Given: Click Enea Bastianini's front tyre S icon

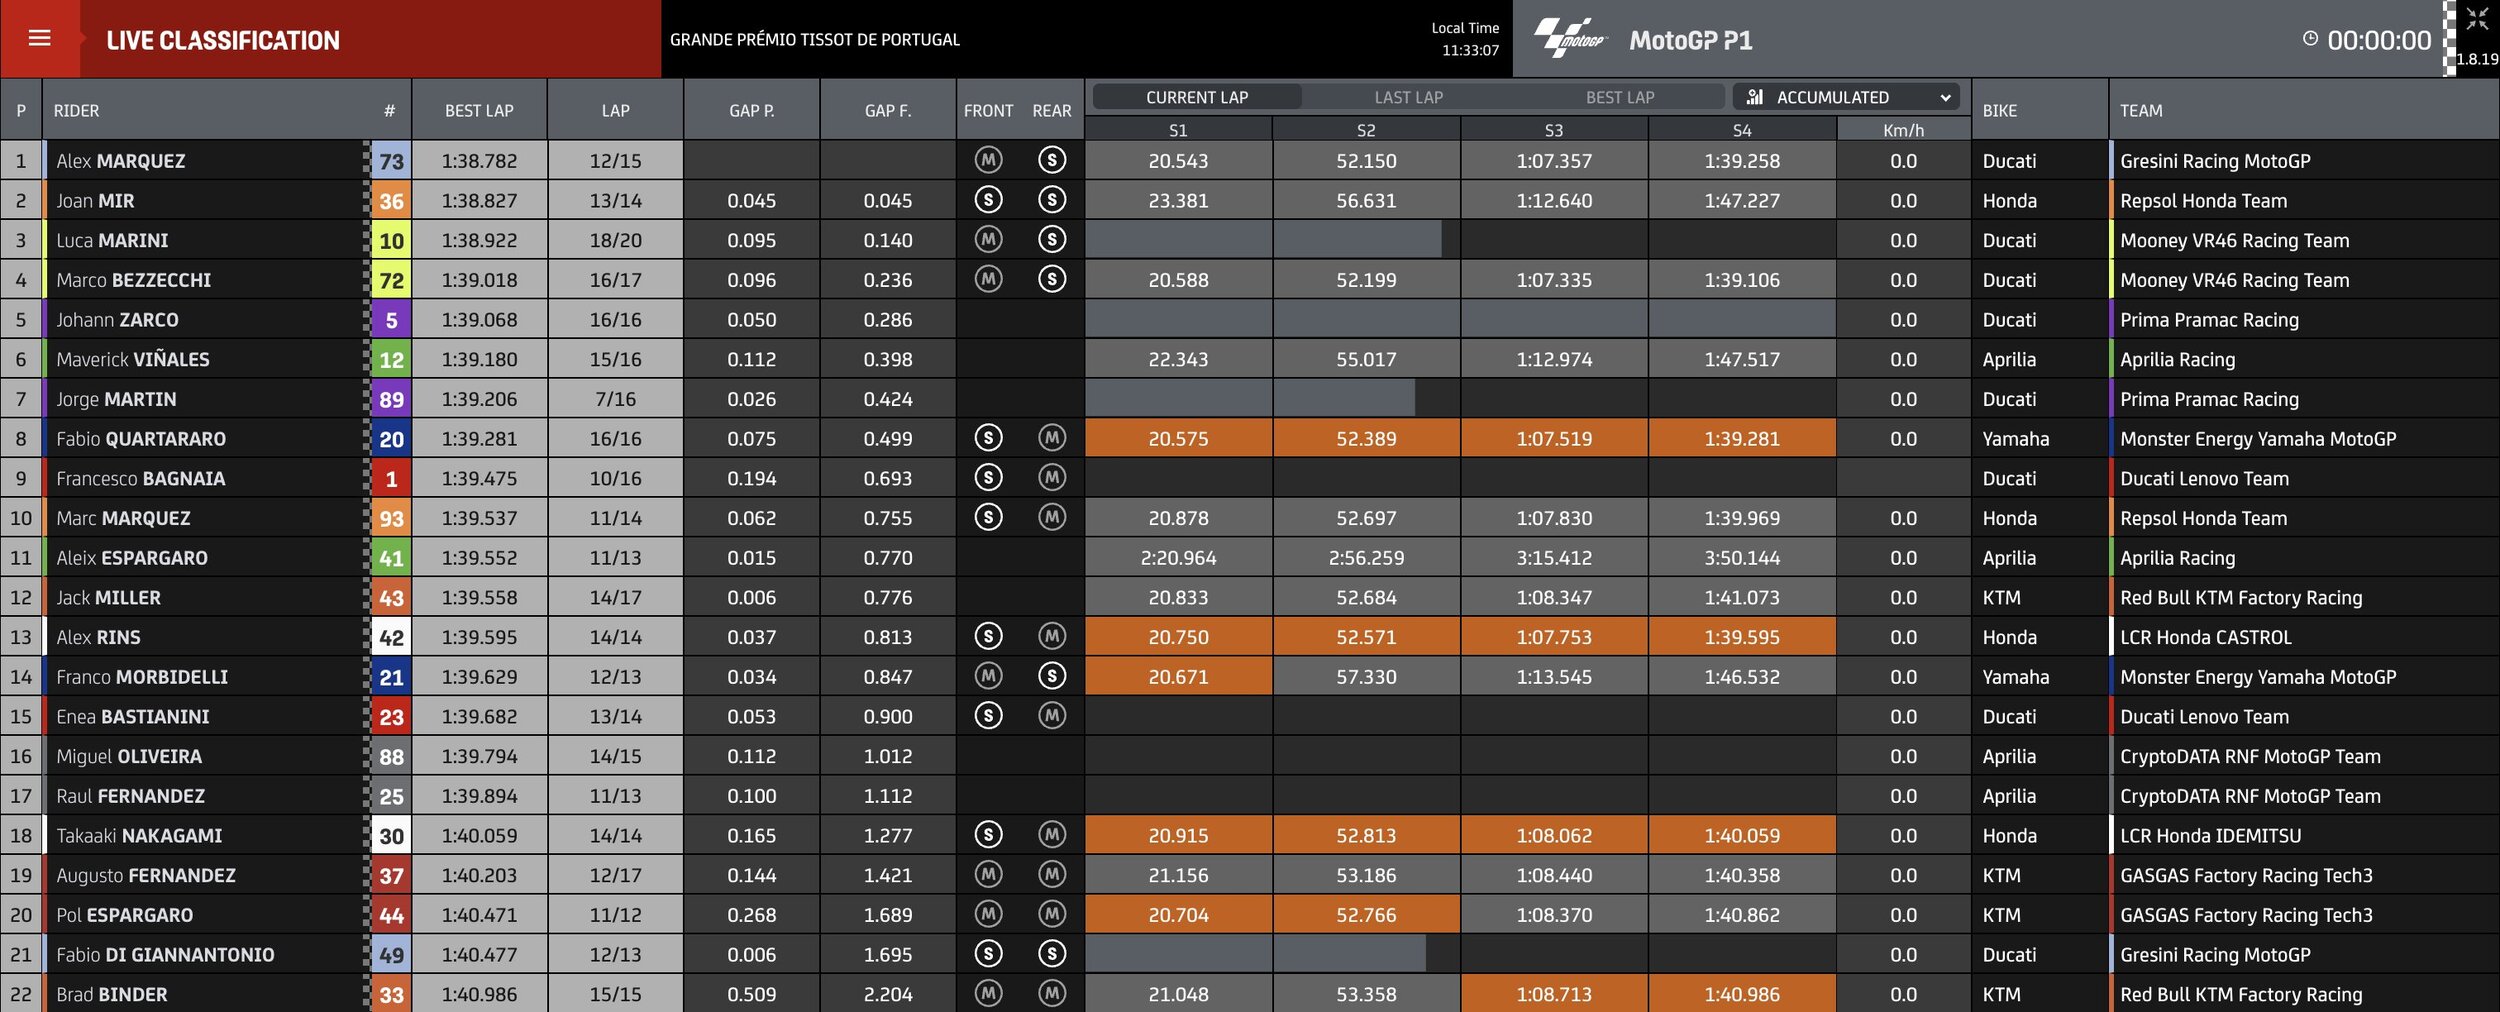Looking at the screenshot, I should coord(988,716).
